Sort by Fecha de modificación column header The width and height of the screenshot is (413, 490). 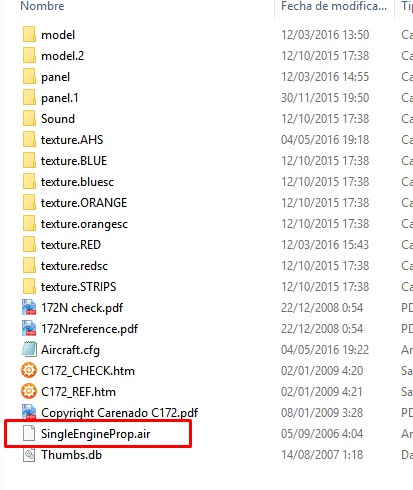tap(334, 6)
